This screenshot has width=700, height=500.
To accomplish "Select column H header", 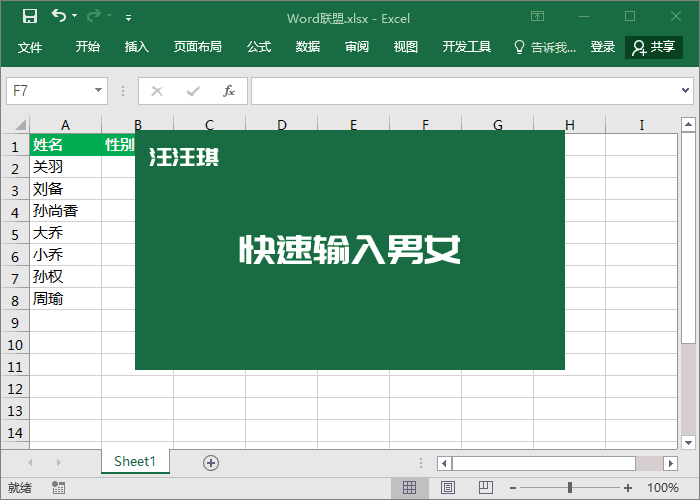I will pyautogui.click(x=570, y=125).
